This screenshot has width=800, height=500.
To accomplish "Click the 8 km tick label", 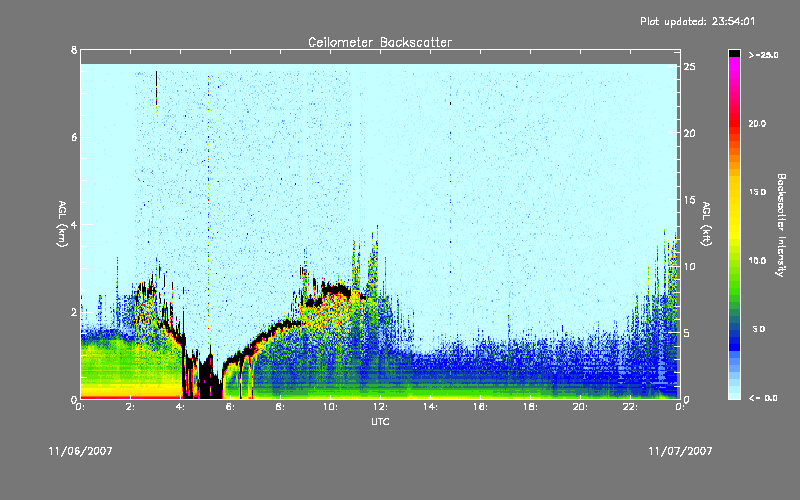I will (x=74, y=50).
